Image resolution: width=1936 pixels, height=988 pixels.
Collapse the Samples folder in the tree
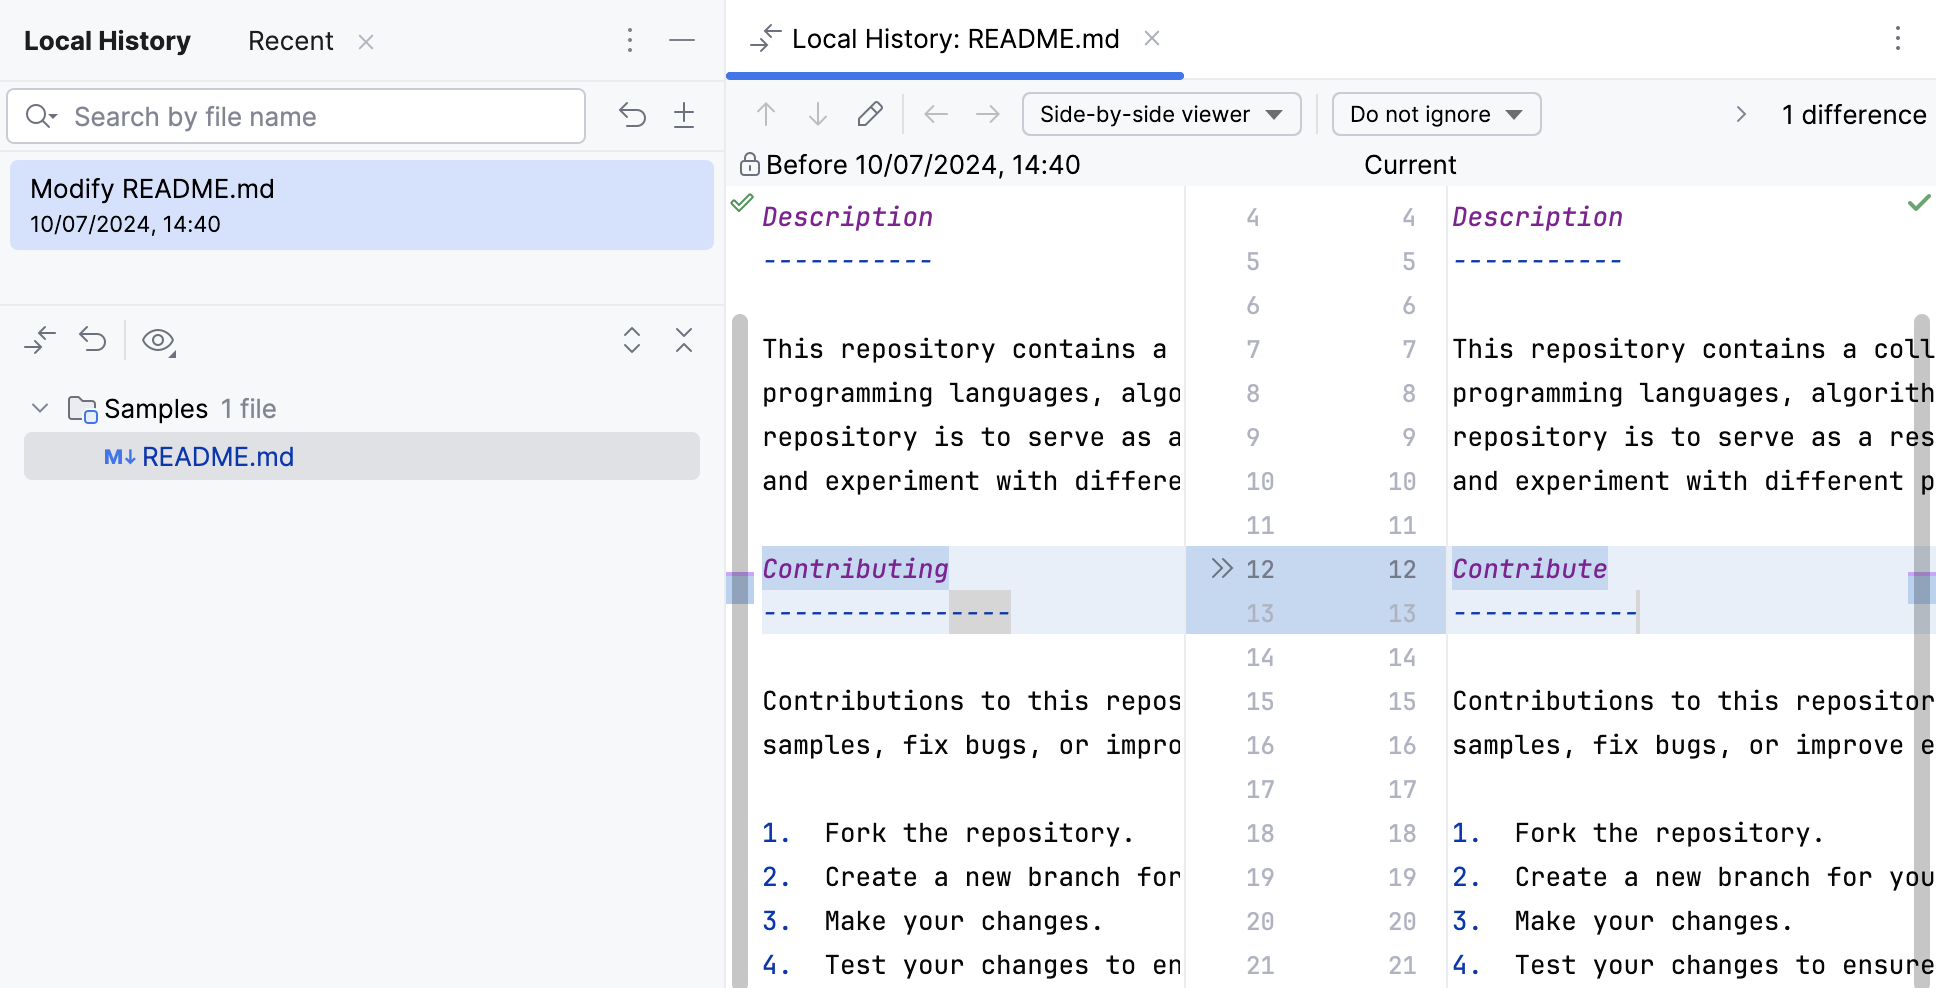click(x=39, y=408)
